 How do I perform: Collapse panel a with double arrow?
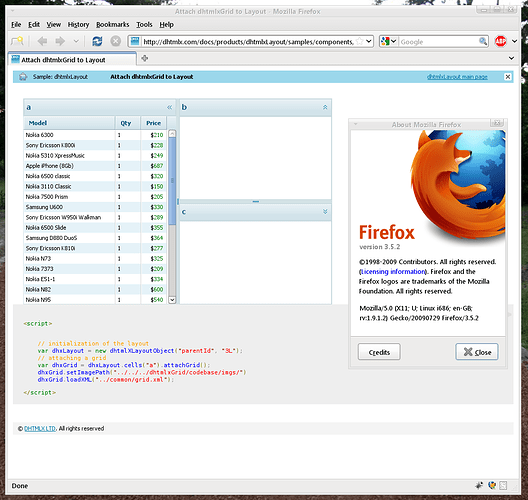(x=169, y=107)
